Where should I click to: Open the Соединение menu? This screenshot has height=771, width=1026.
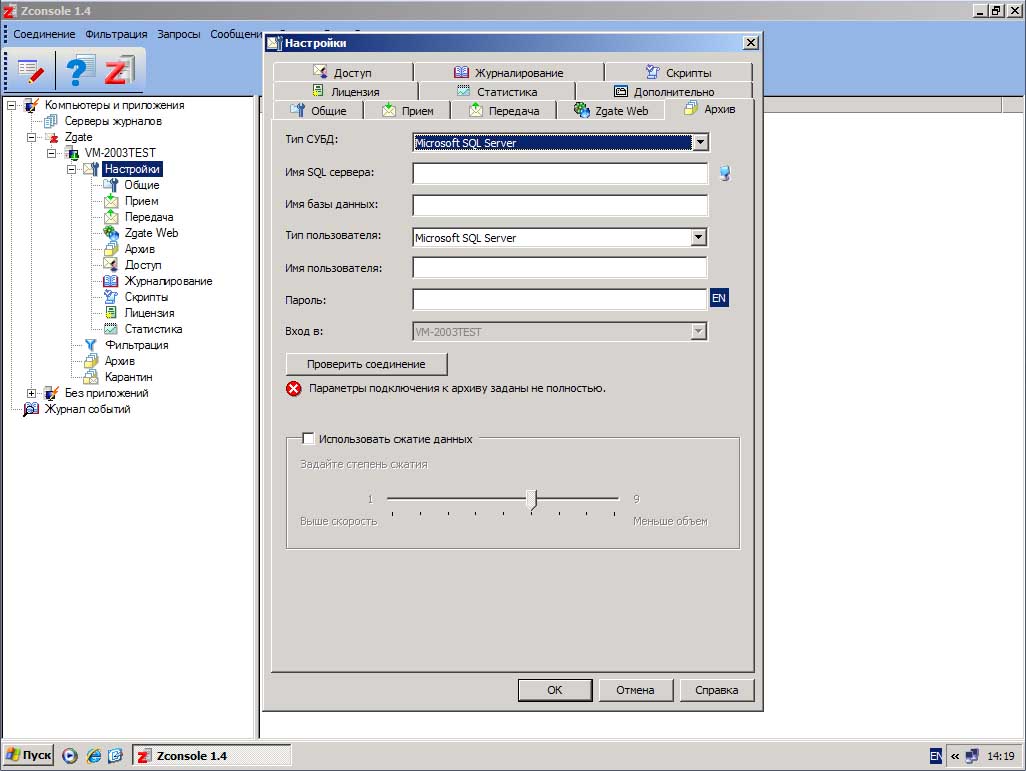[44, 34]
